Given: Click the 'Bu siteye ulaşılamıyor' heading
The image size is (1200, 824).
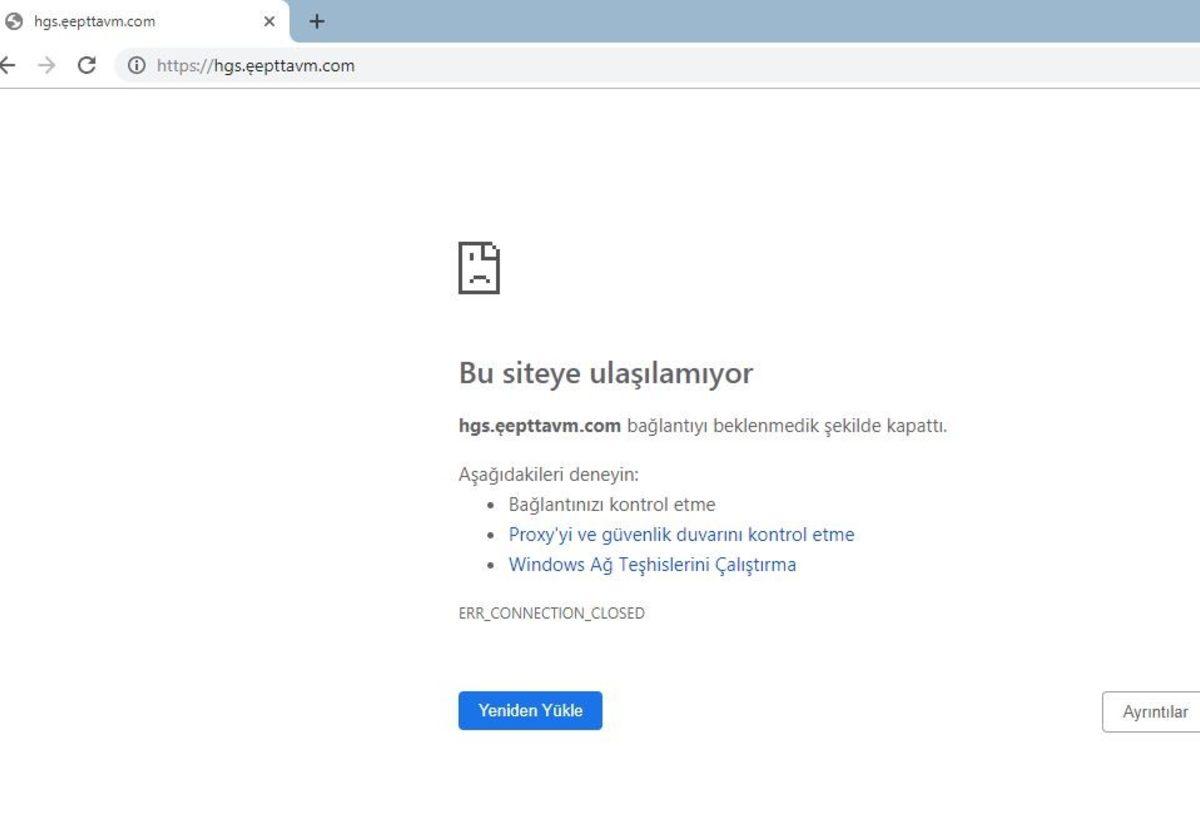Looking at the screenshot, I should 605,373.
